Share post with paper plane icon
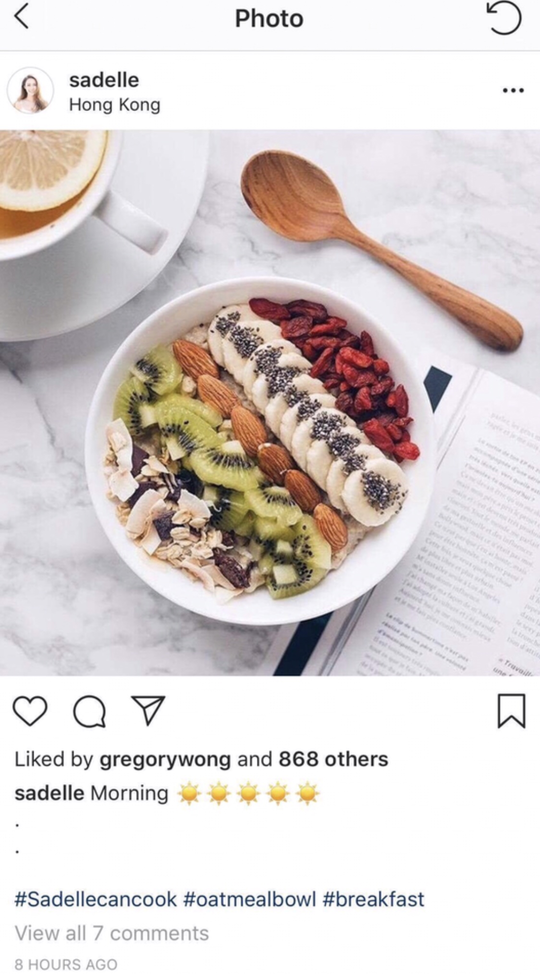This screenshot has height=974, width=540. tap(148, 711)
